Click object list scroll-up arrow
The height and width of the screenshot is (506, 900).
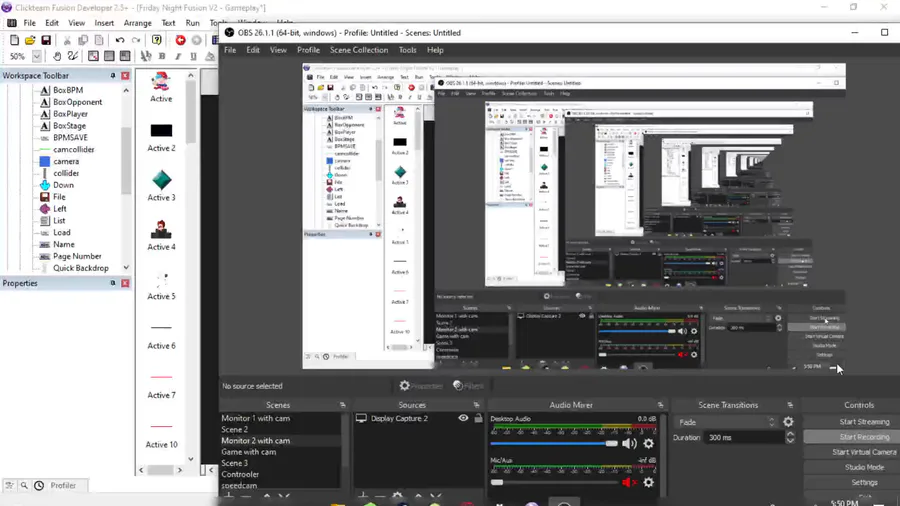click(x=191, y=76)
